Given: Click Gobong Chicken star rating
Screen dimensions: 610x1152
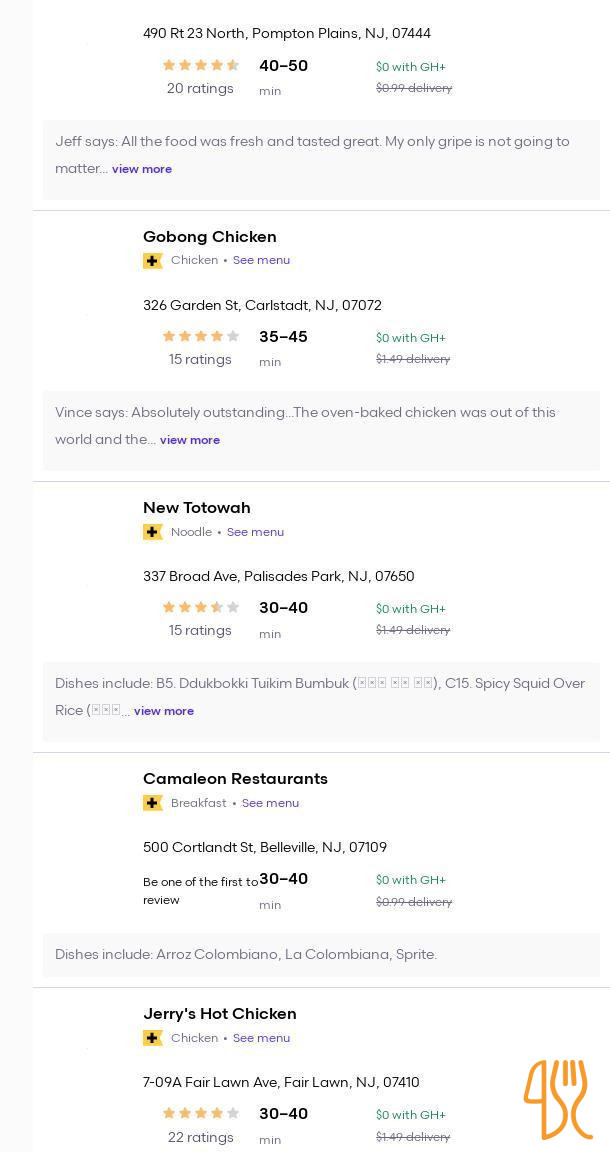Looking at the screenshot, I should tap(201, 337).
